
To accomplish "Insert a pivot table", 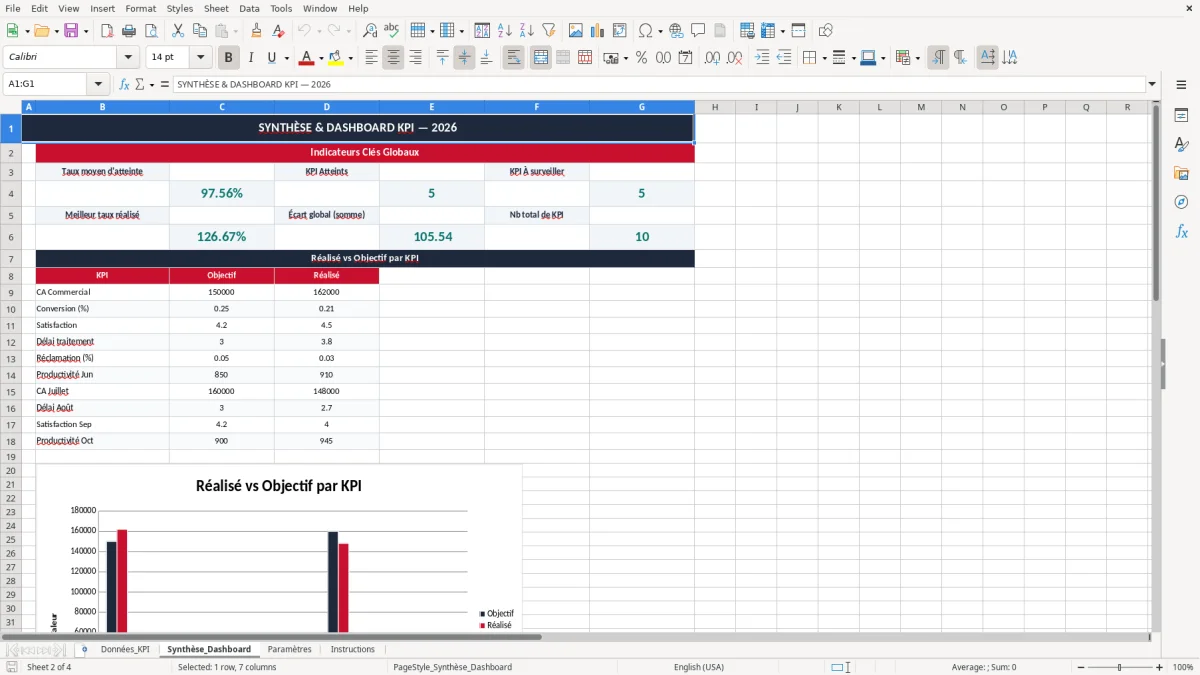I will (620, 31).
